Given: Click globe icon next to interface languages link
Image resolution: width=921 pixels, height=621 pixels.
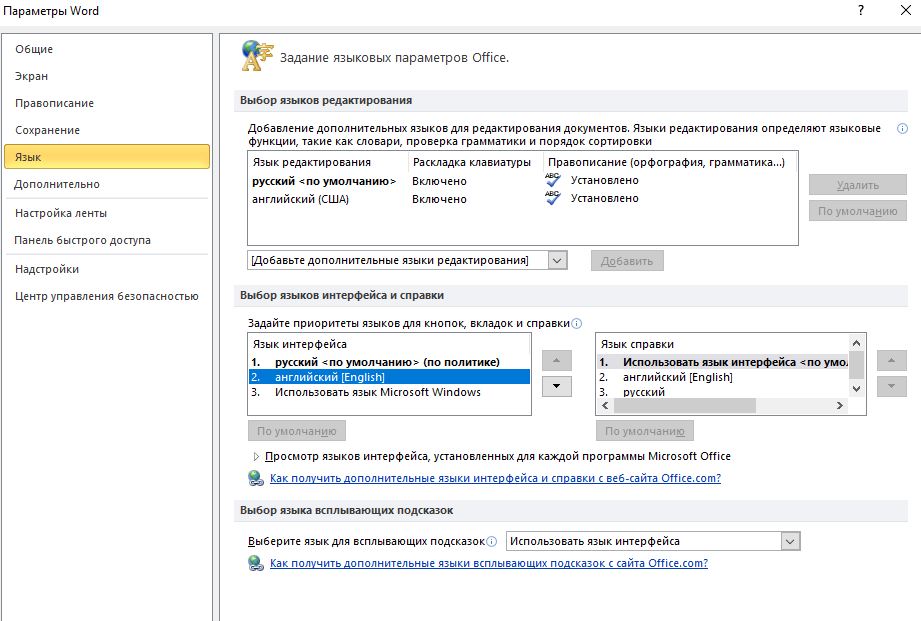Looking at the screenshot, I should pyautogui.click(x=256, y=478).
